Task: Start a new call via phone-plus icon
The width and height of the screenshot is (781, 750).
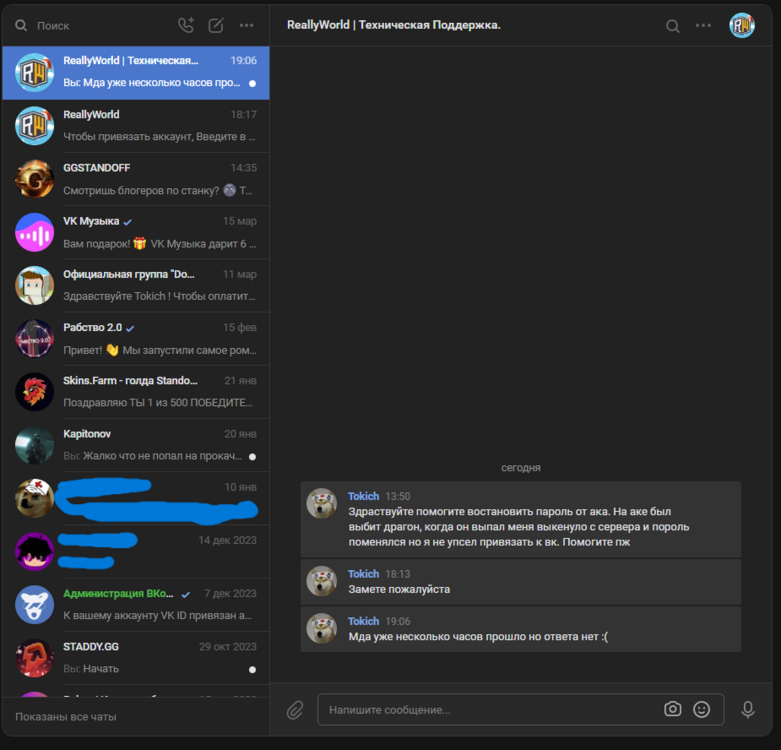Action: (186, 25)
